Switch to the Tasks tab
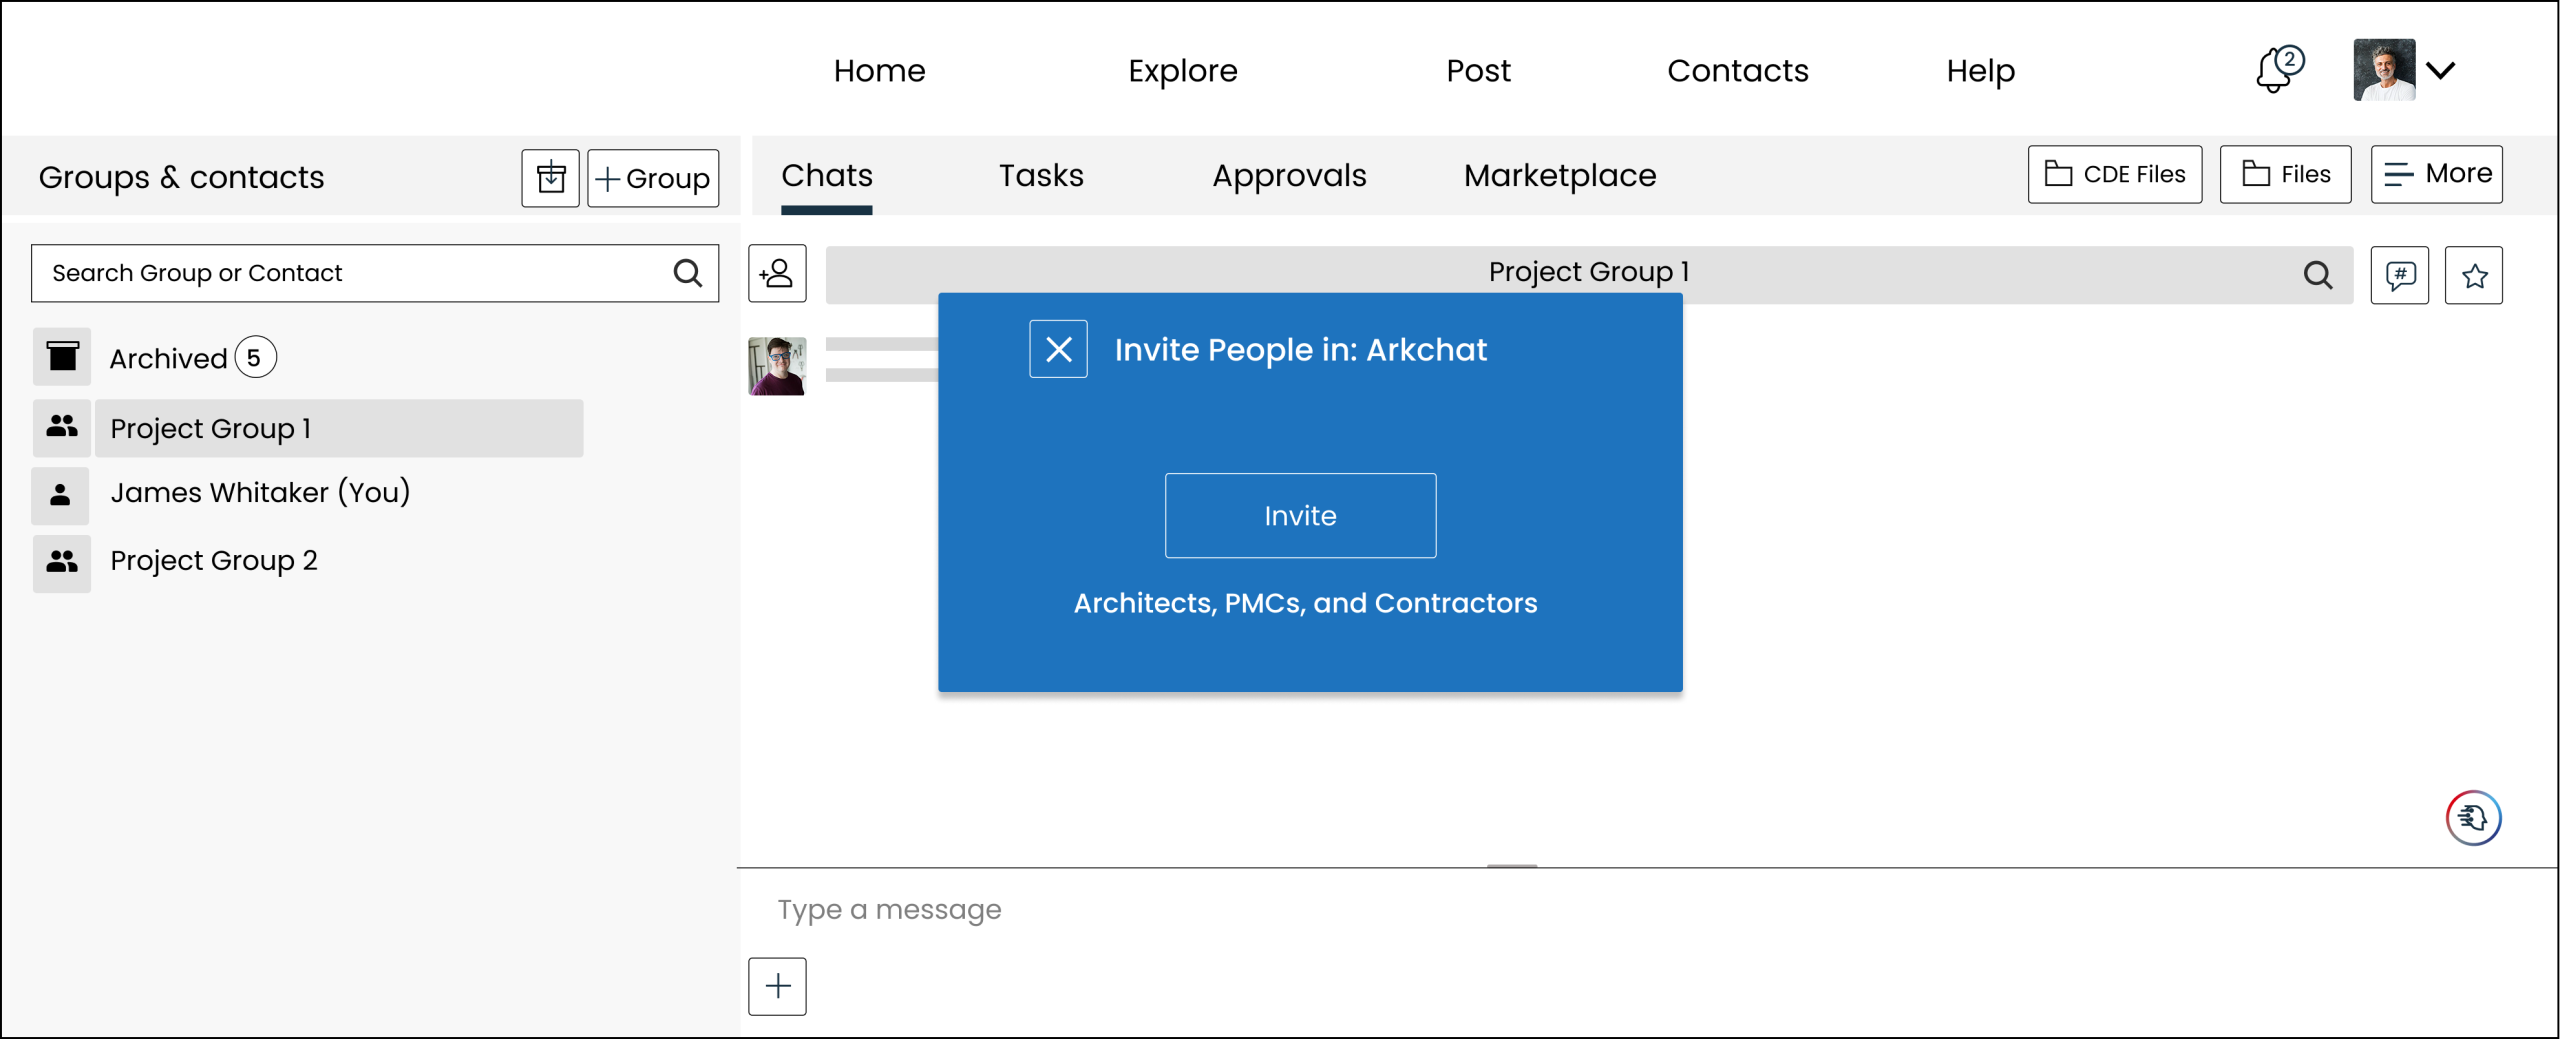Viewport: 2560px width, 1039px height. 1041,176
